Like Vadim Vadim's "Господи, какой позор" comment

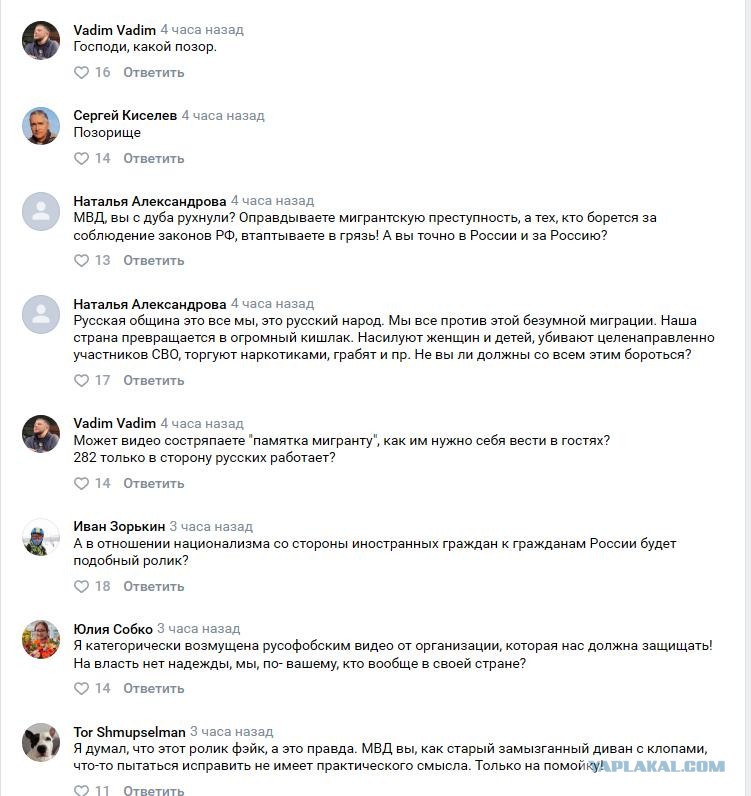81,73
